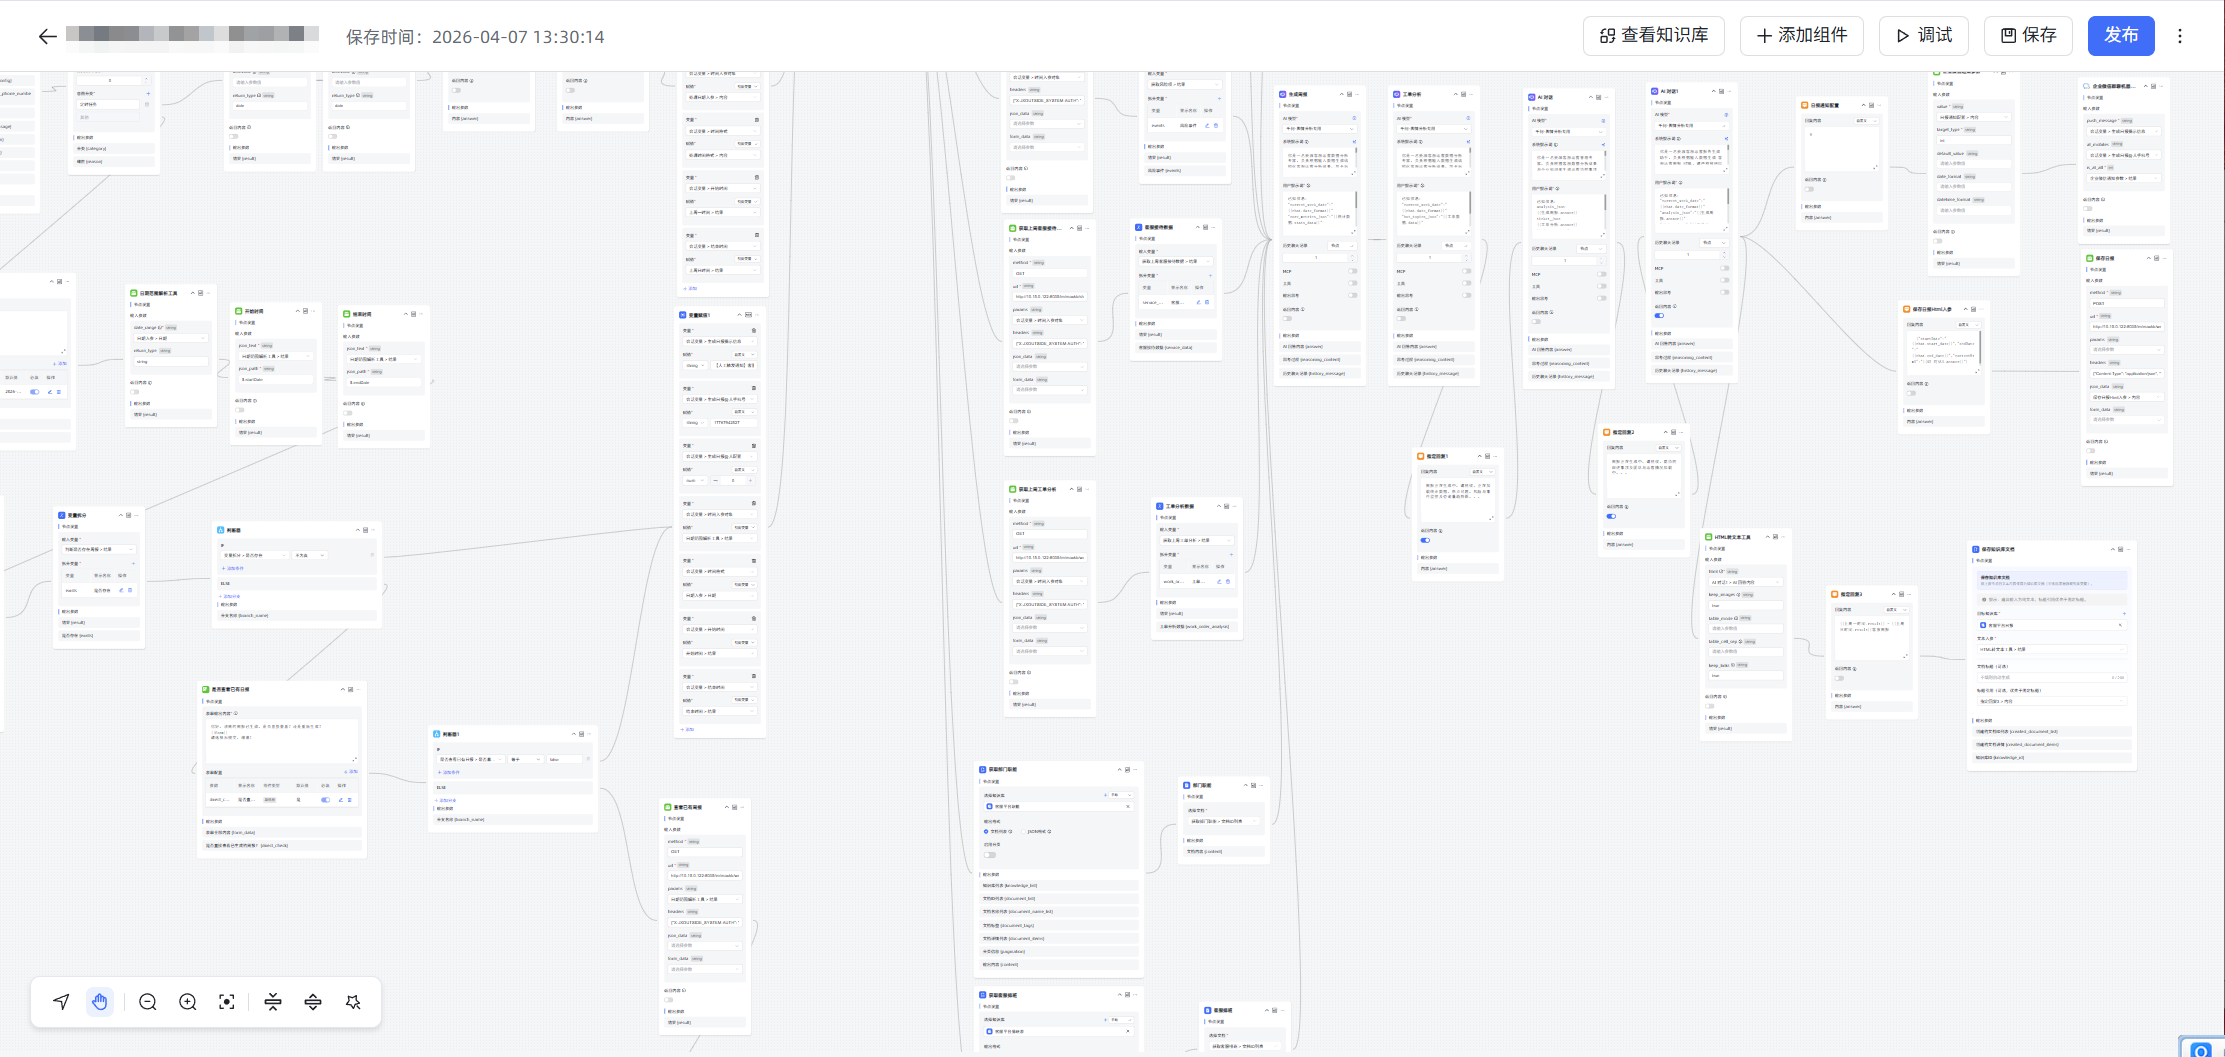The image size is (2225, 1057).
Task: Click the blue 发布 button
Action: click(x=2120, y=36)
